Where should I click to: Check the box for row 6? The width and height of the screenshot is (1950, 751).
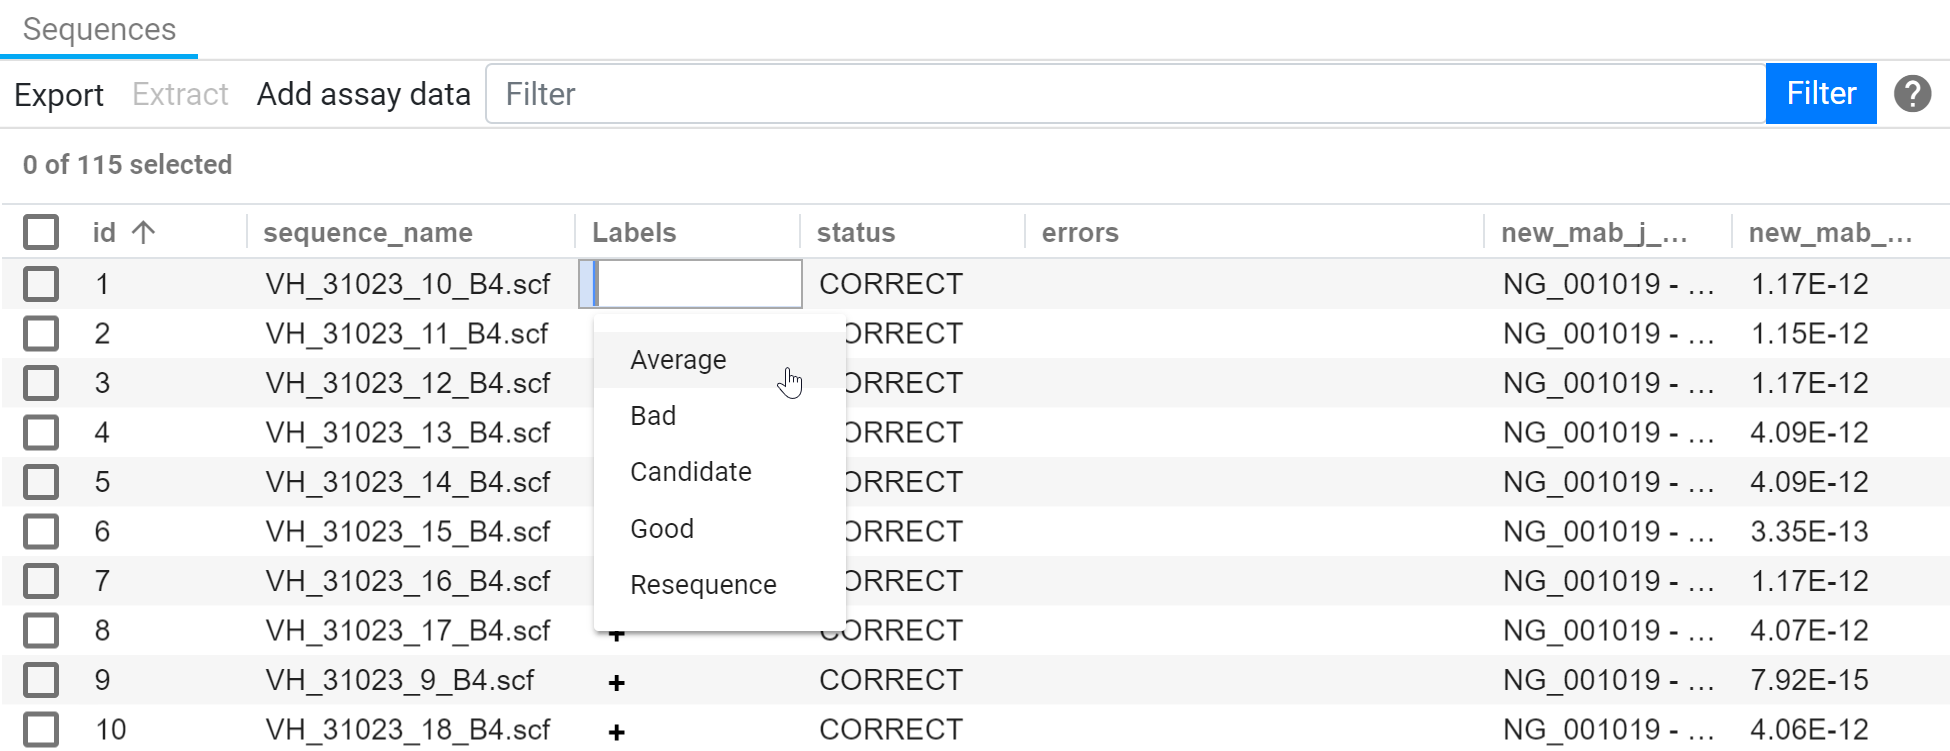41,531
